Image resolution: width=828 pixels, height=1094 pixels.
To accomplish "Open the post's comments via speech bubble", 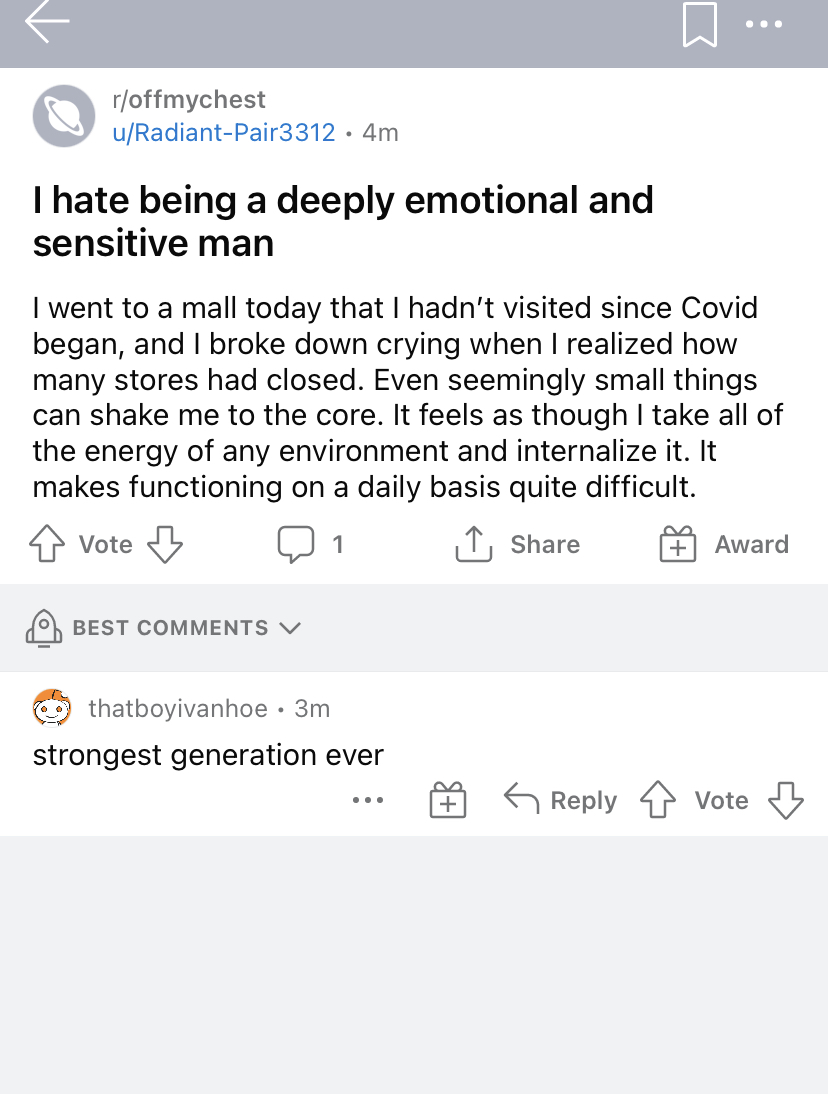I will pyautogui.click(x=295, y=544).
